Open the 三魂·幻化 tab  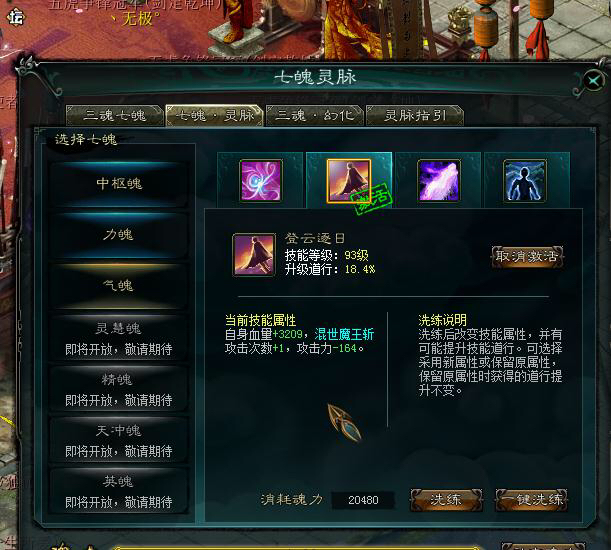[314, 115]
